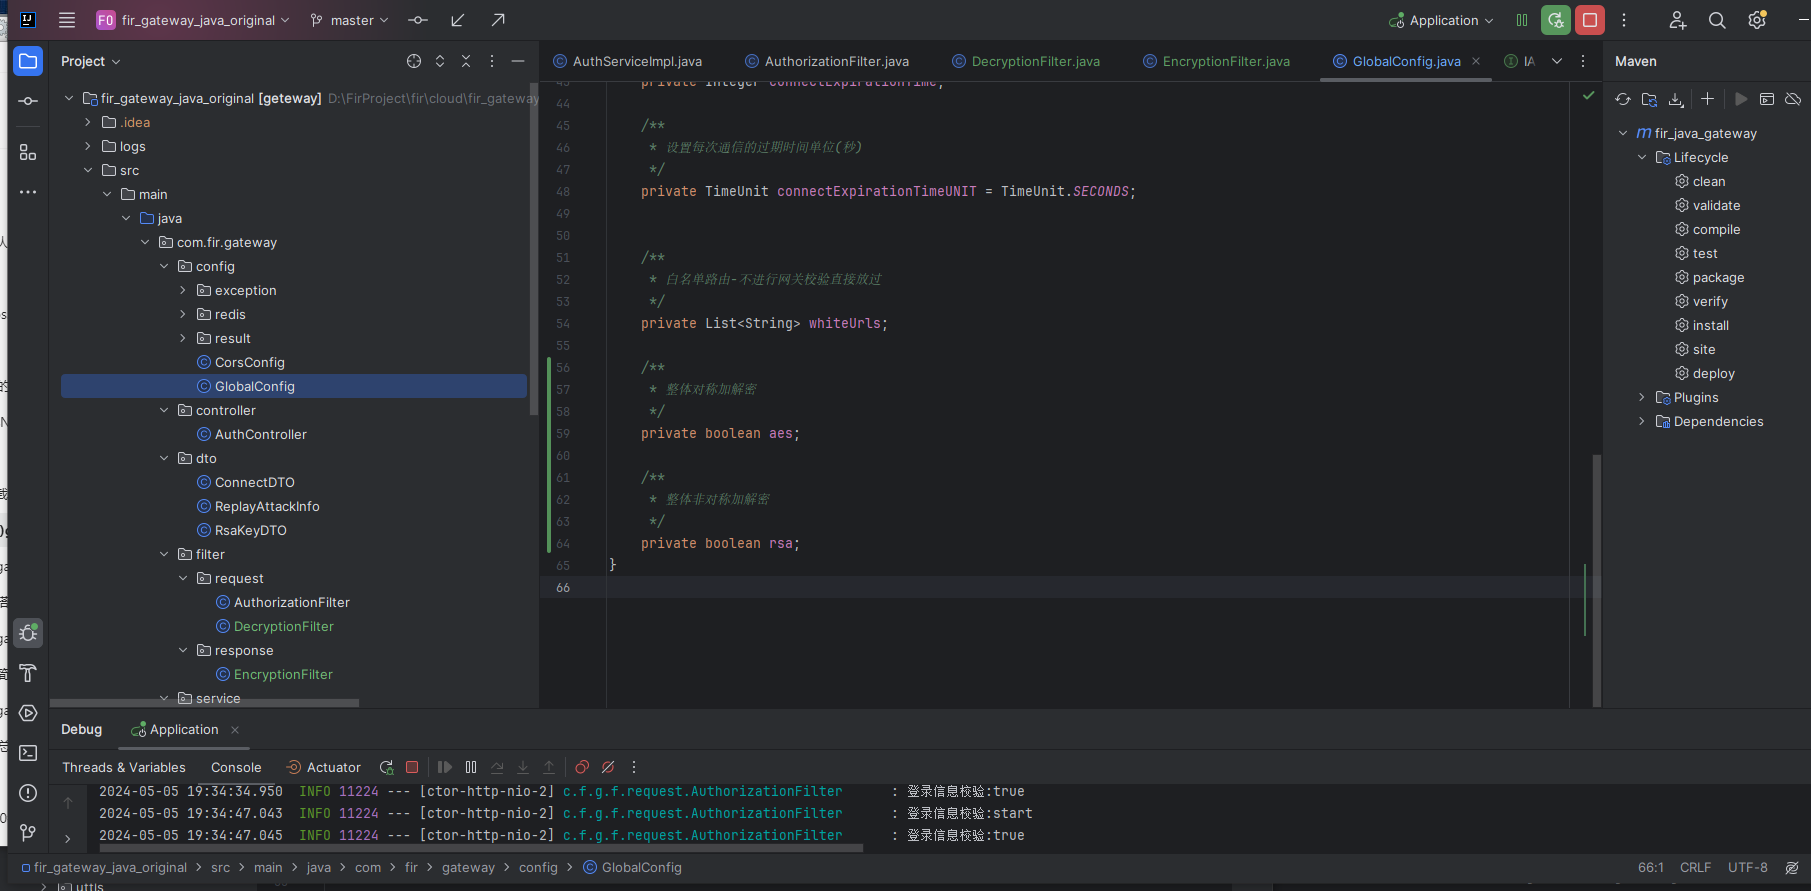Open IDE settings gear
The height and width of the screenshot is (891, 1811).
click(1757, 20)
